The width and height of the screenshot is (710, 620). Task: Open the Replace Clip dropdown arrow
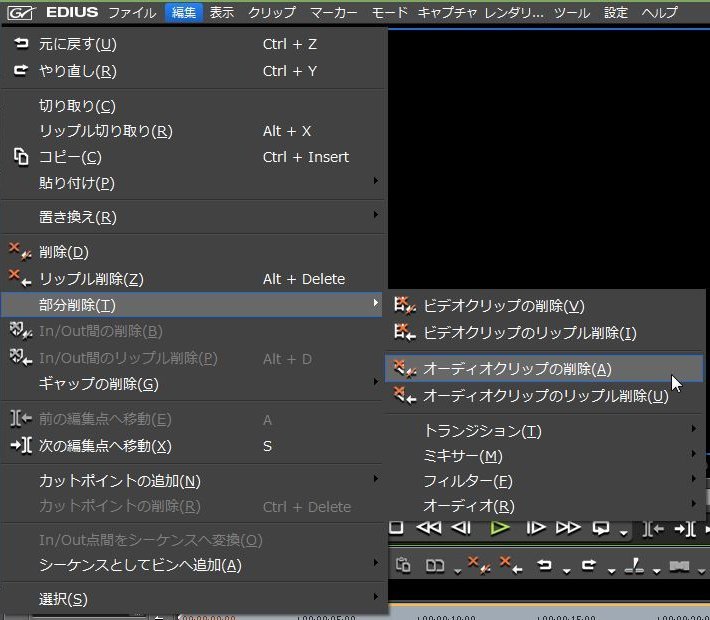coord(458,571)
